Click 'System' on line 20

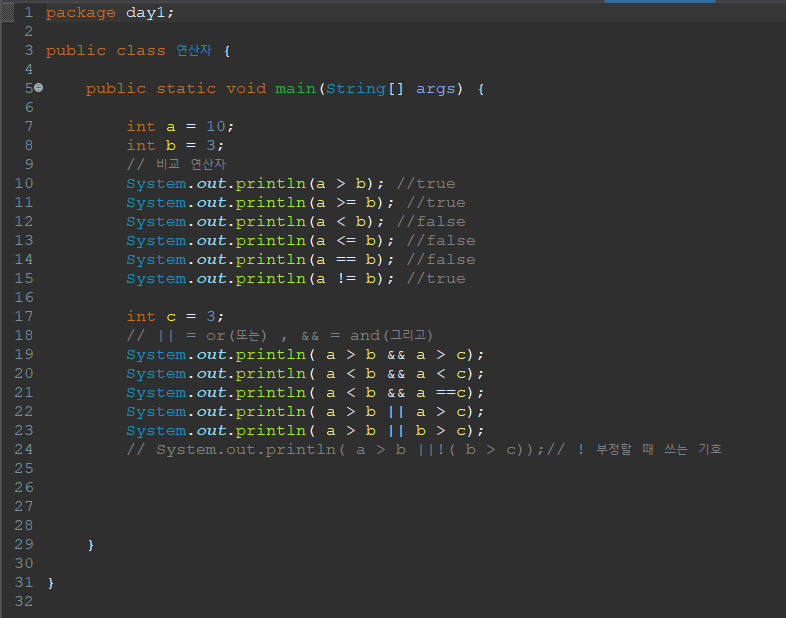156,374
